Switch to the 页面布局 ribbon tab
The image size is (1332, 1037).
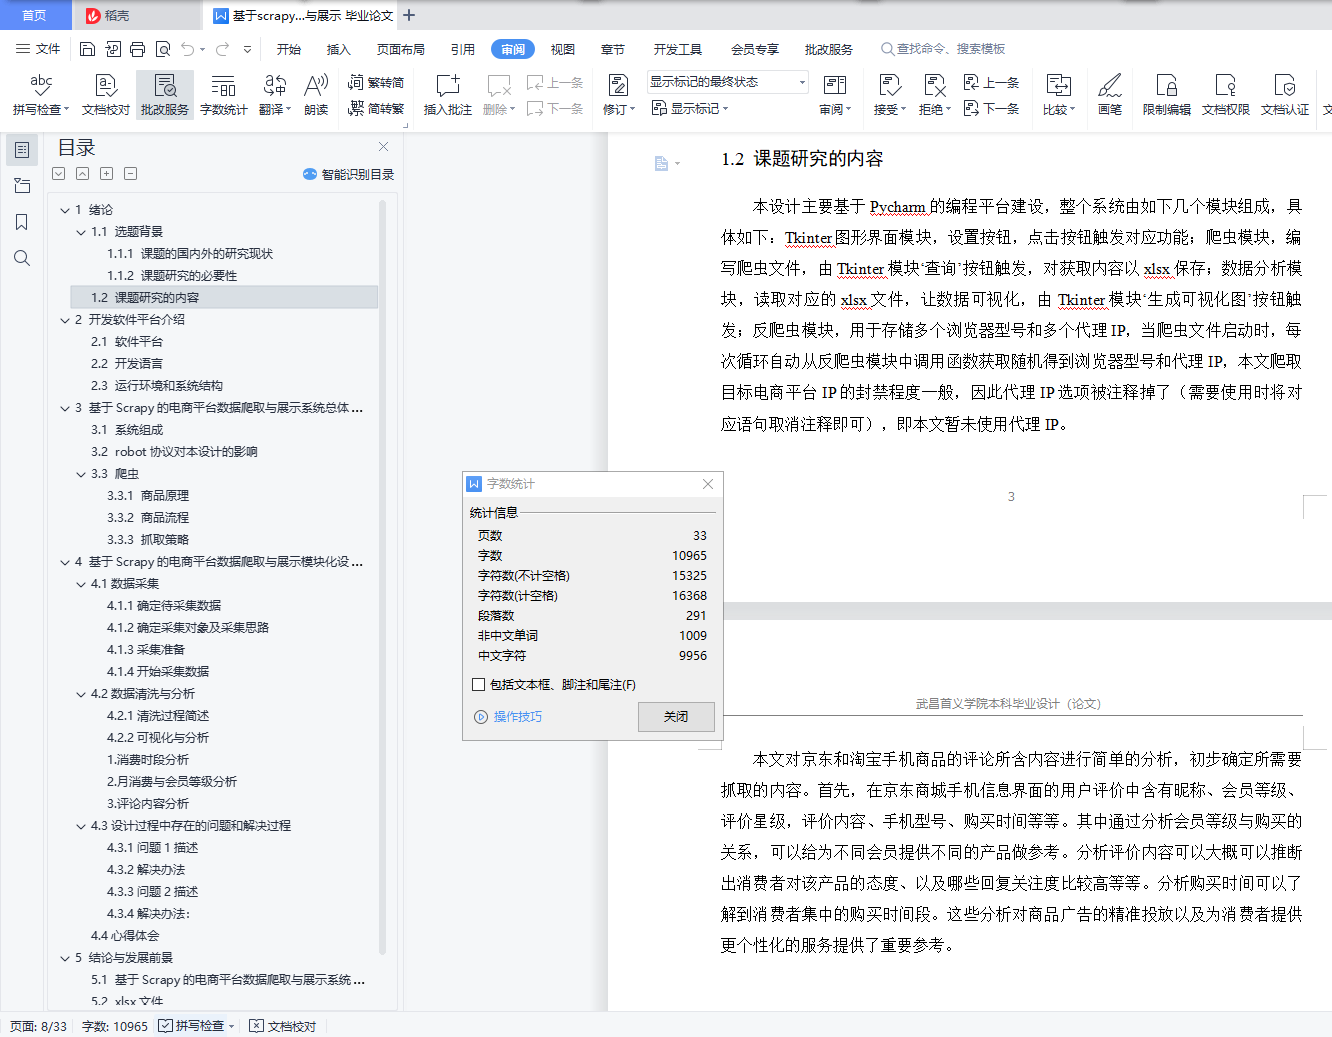401,49
